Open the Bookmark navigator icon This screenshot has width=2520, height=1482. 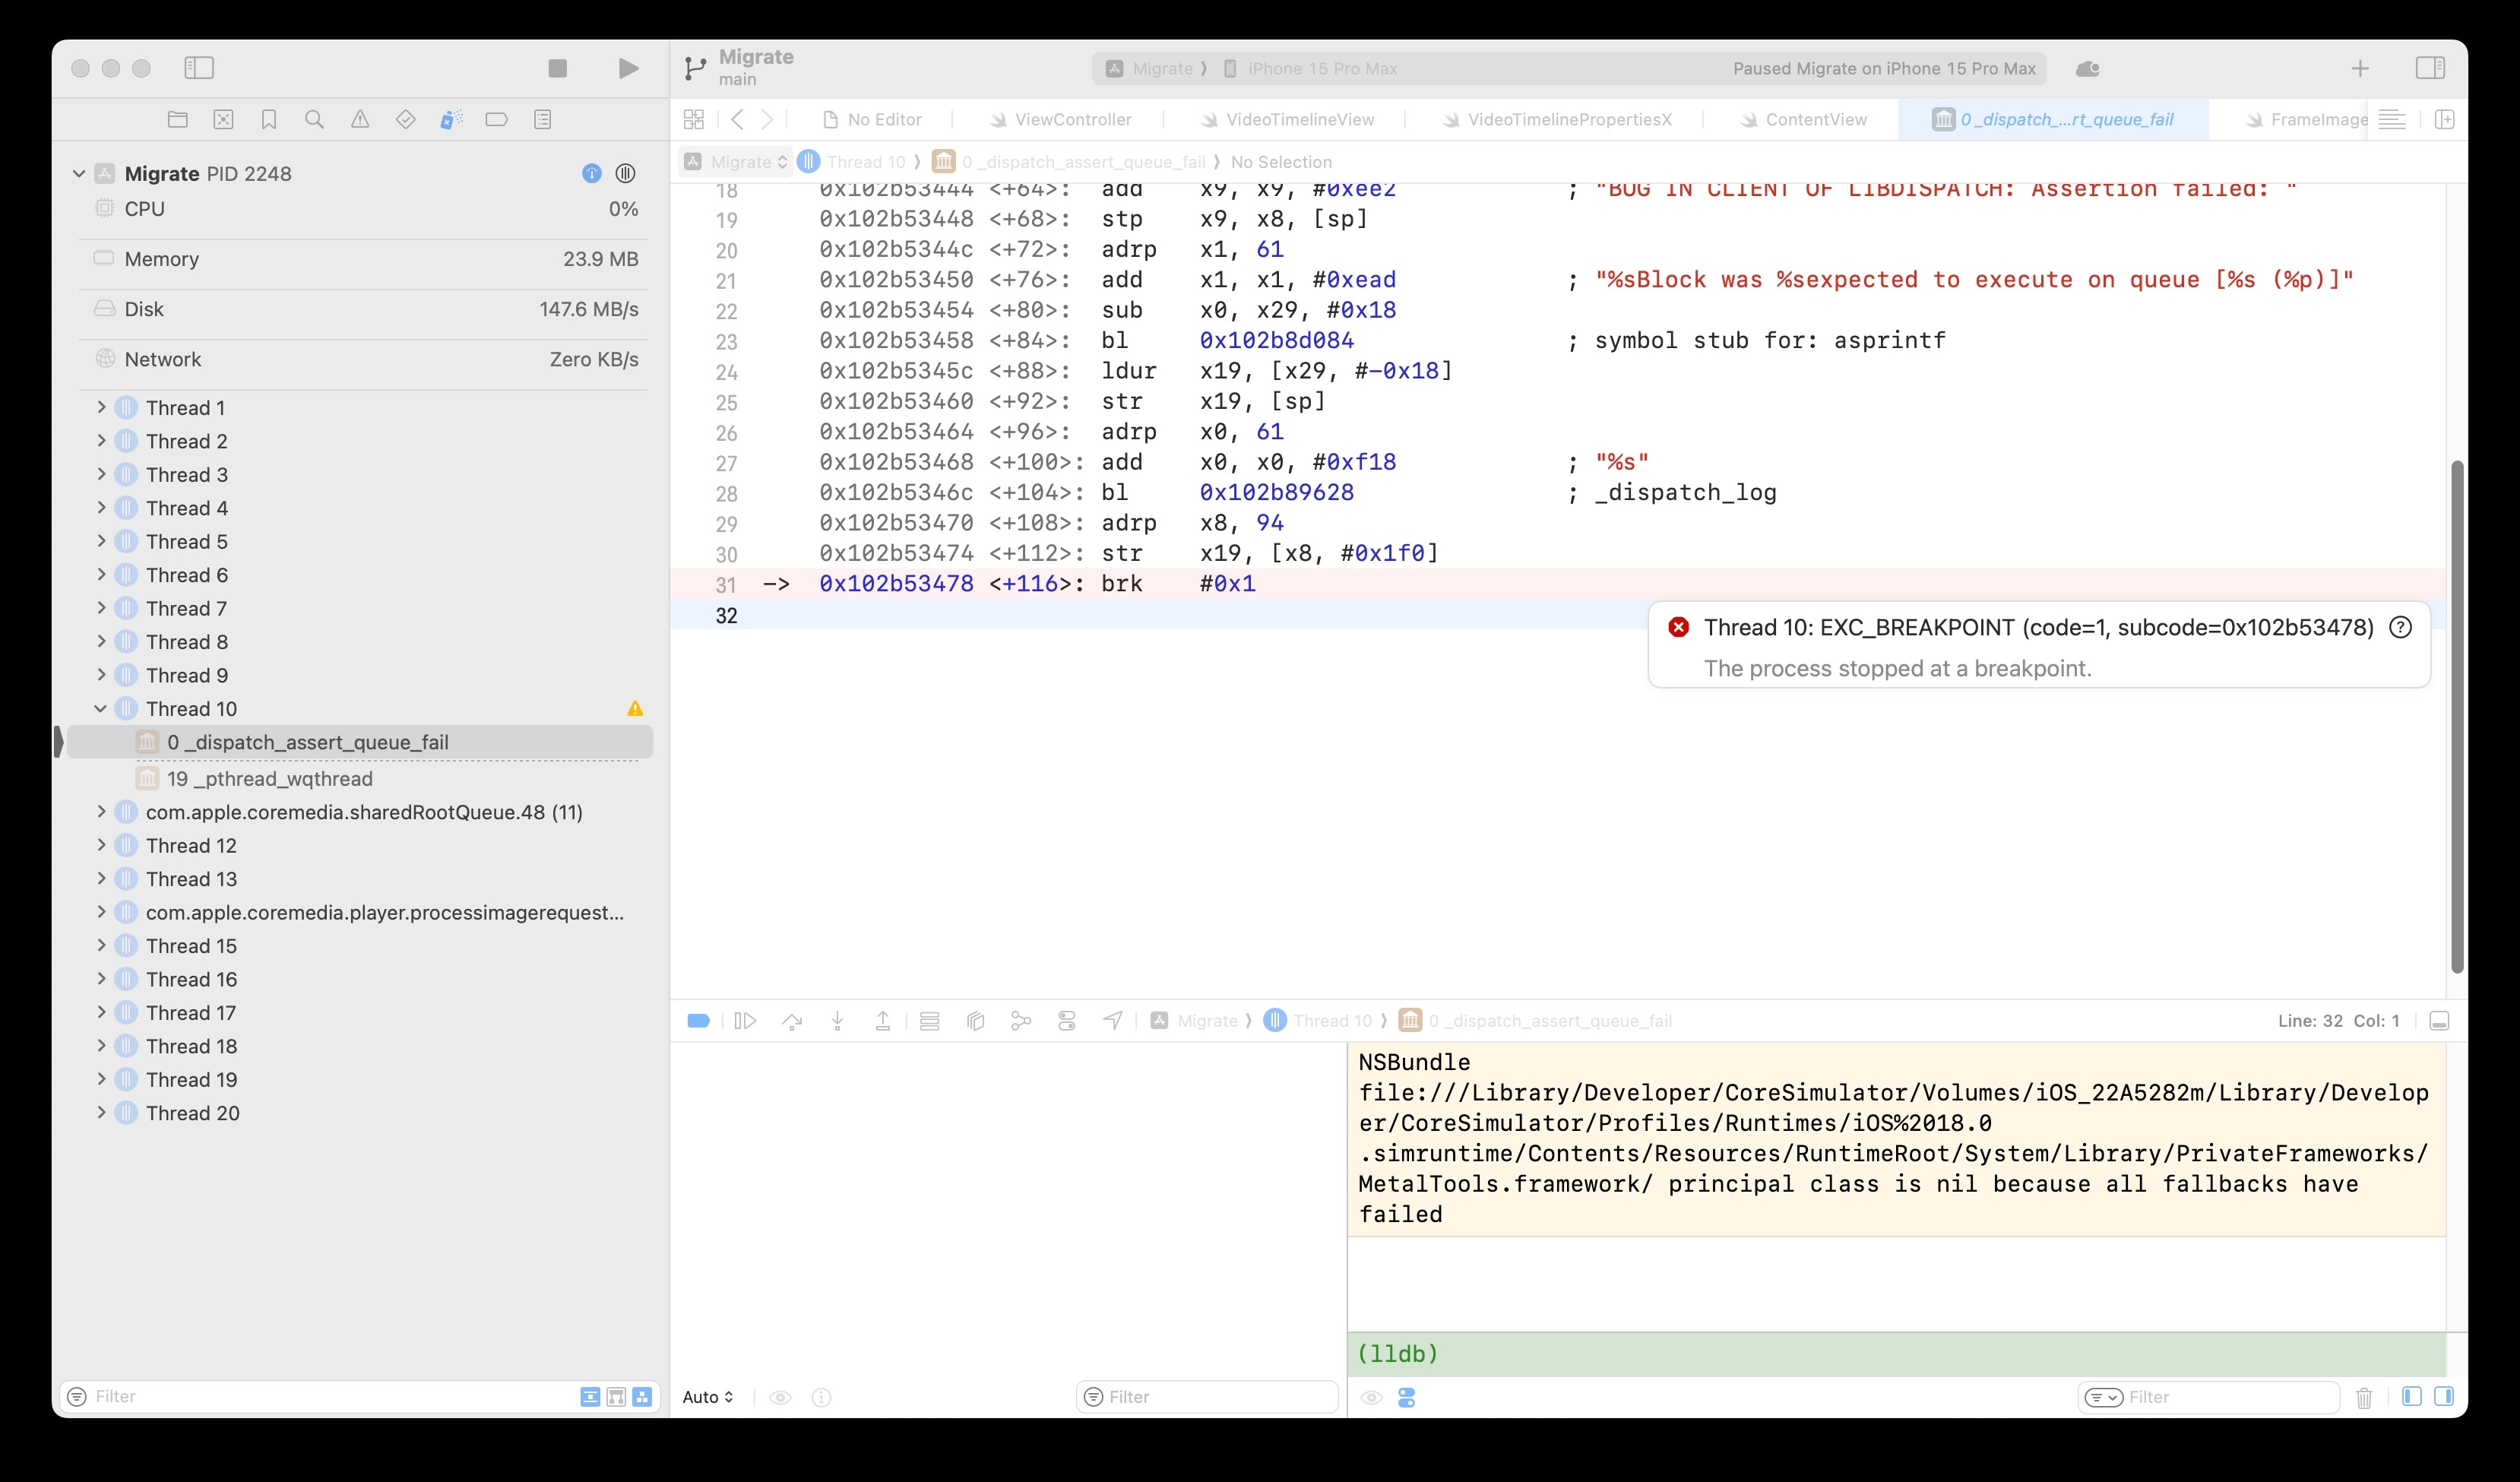(x=269, y=120)
